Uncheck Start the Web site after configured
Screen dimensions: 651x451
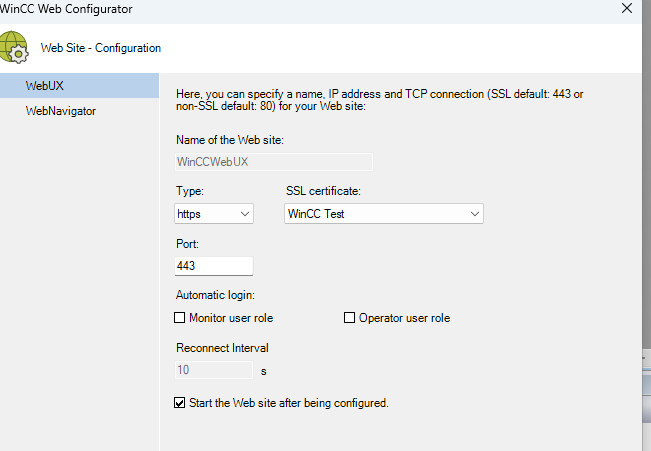pos(181,403)
